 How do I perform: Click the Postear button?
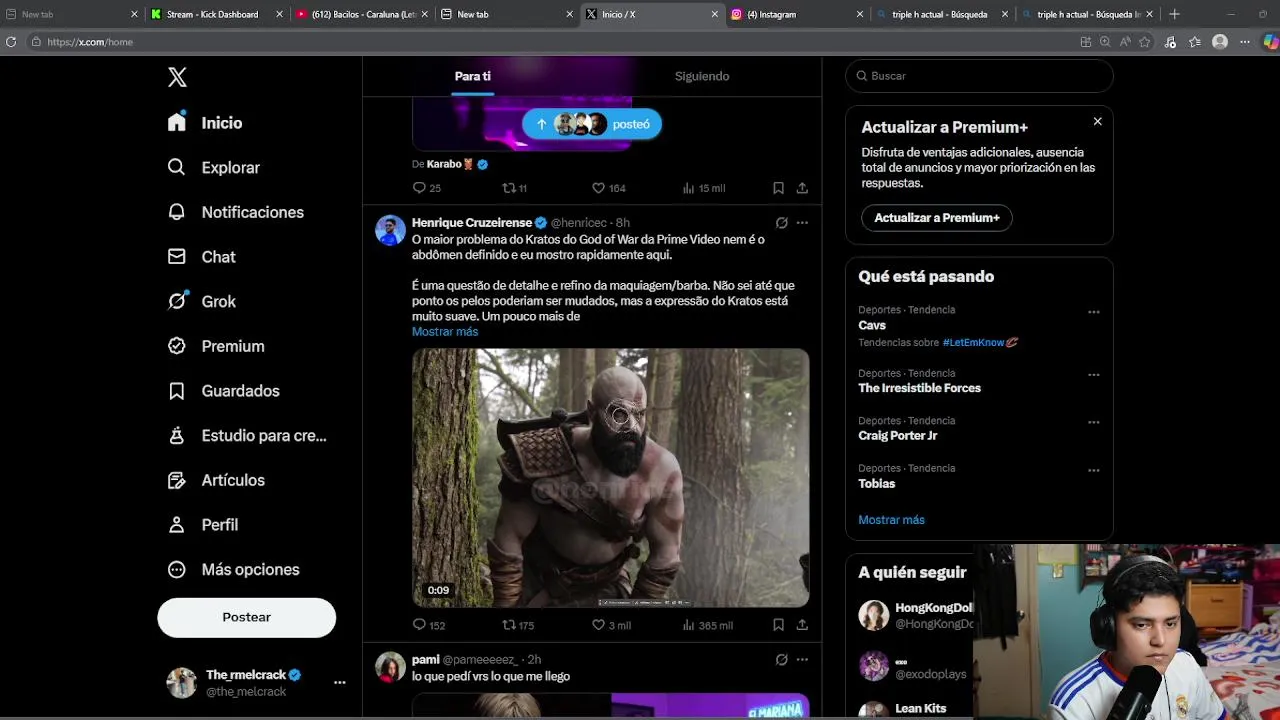(246, 617)
